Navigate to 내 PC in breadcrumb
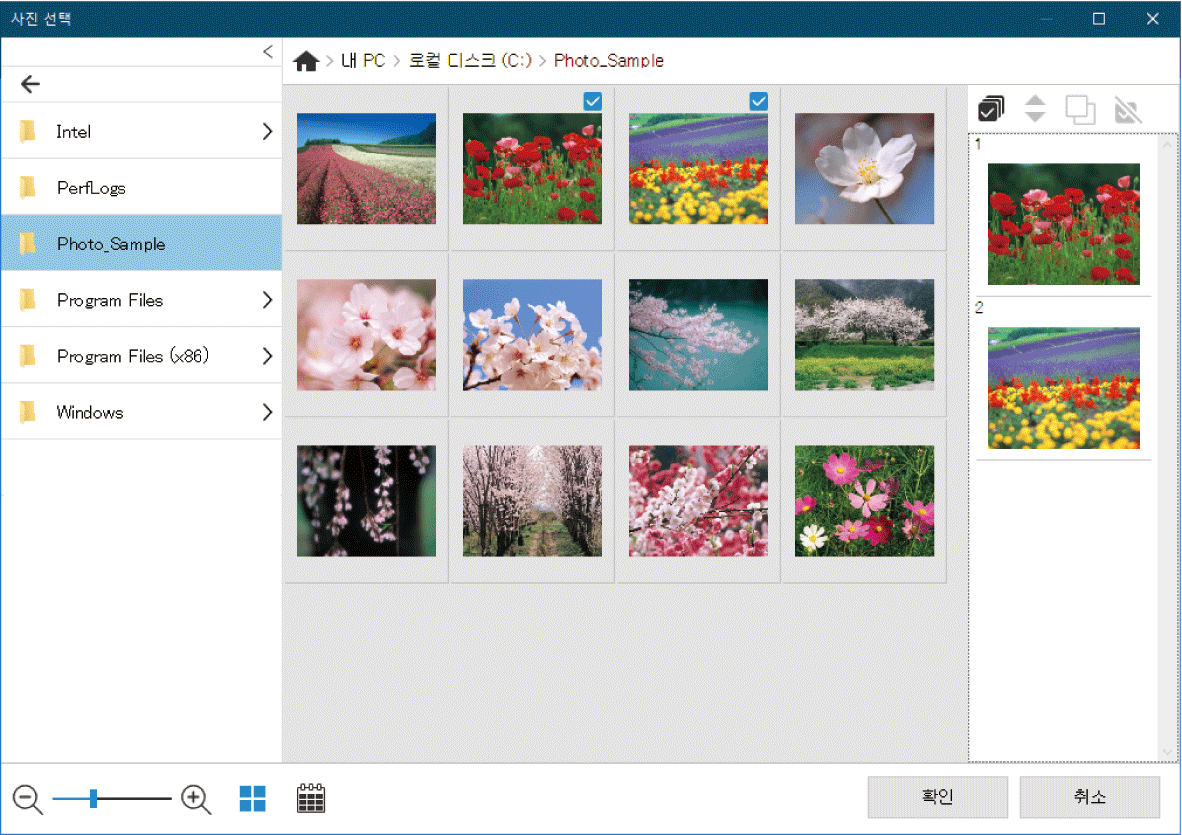1182x835 pixels. 362,61
